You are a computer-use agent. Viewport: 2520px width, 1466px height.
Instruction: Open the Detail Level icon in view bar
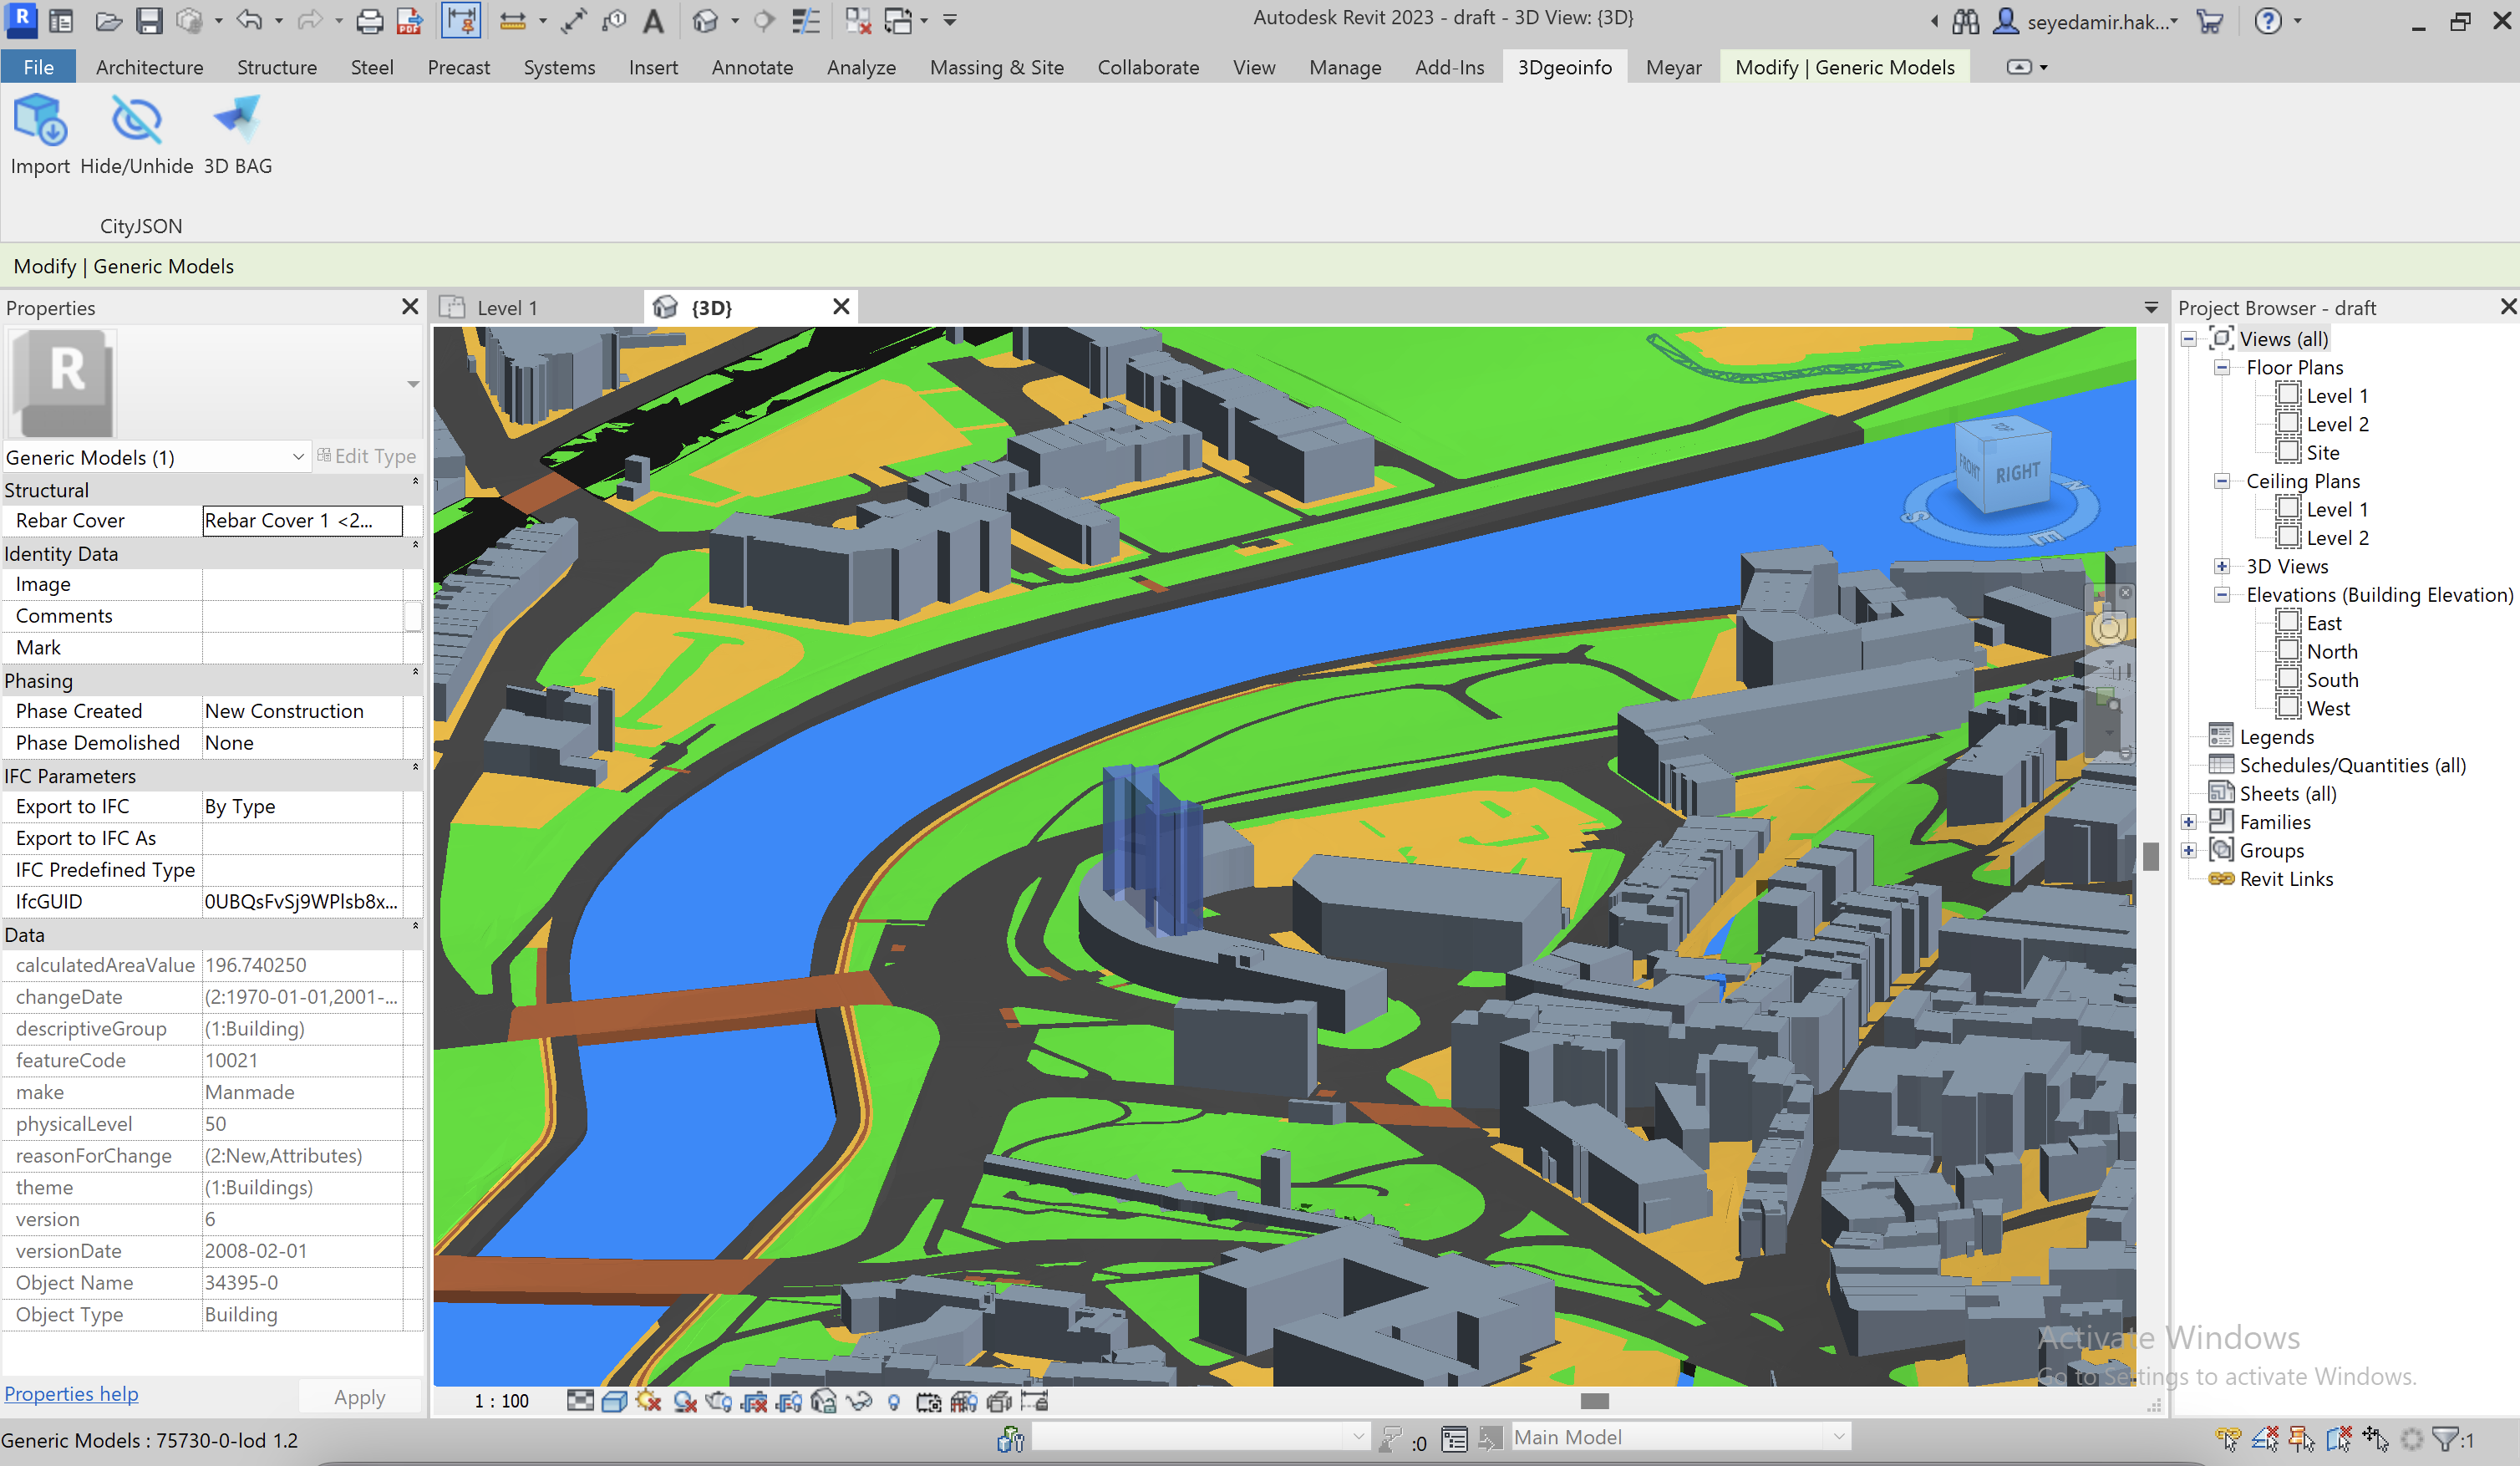(x=580, y=1401)
